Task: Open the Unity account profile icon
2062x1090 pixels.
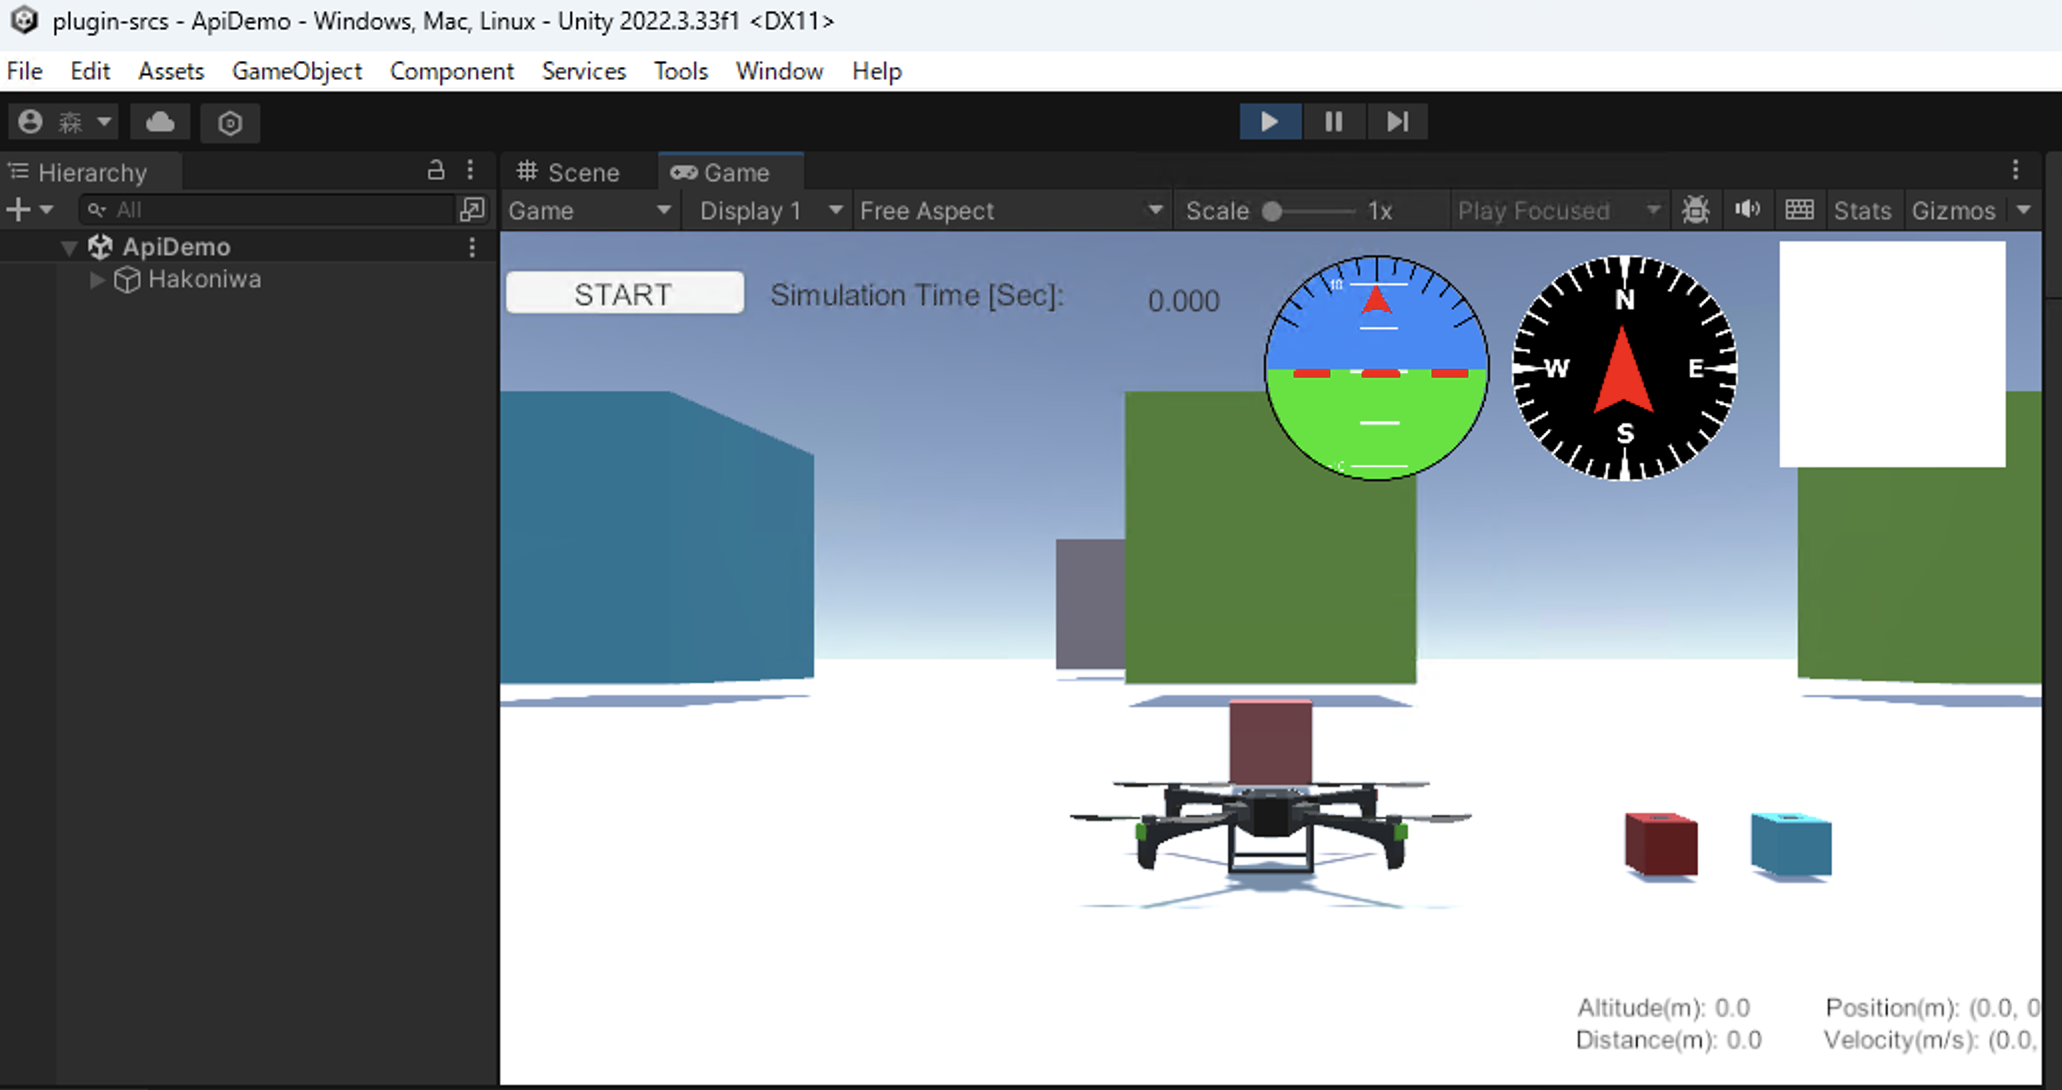Action: click(x=30, y=121)
